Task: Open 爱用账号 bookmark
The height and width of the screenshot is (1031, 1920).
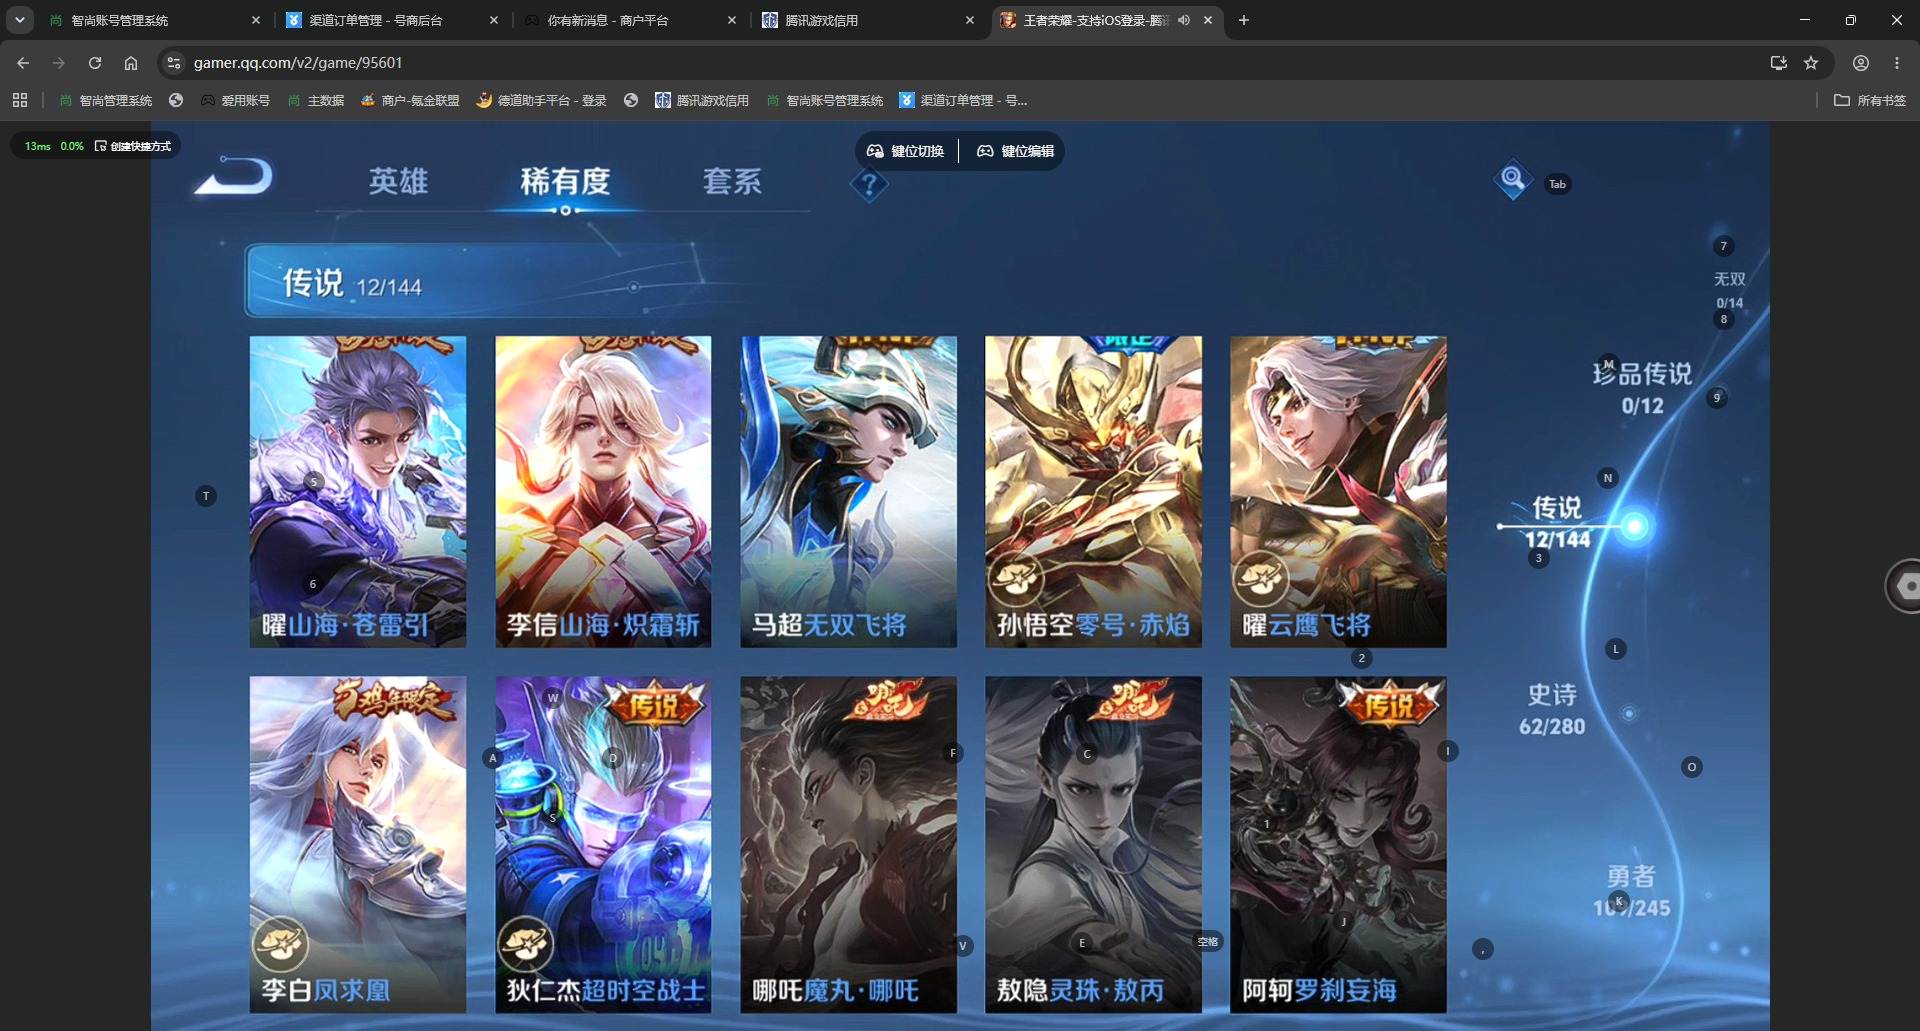Action: click(x=235, y=100)
